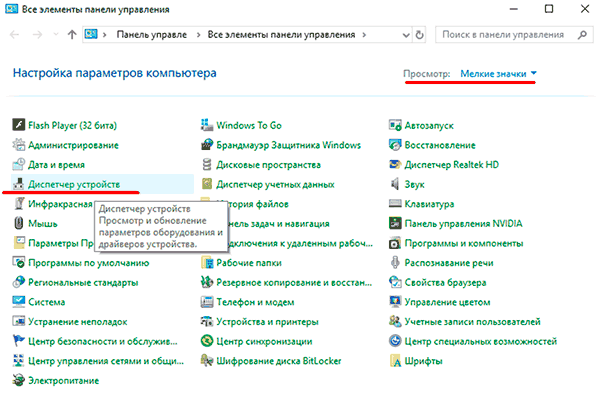Click the Брандмауэр Защитника Windows icon
This screenshot has height=396, width=600.
click(207, 145)
